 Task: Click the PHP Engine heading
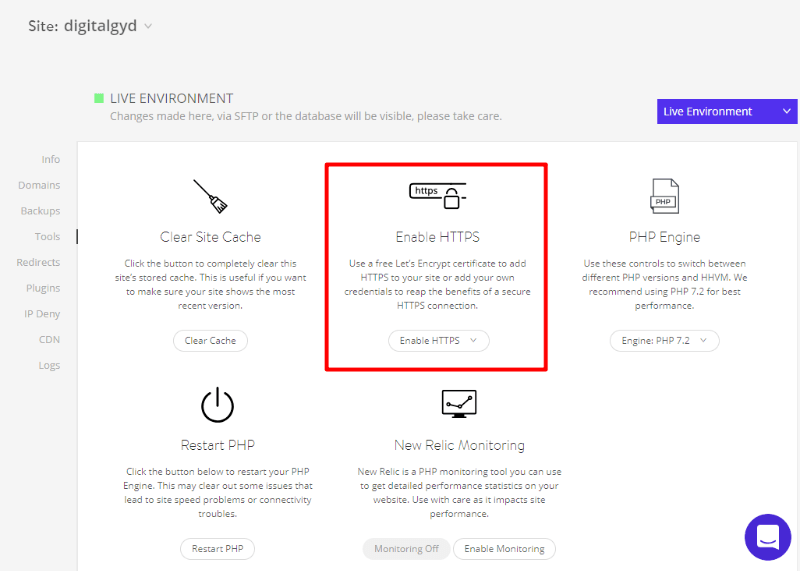click(664, 237)
